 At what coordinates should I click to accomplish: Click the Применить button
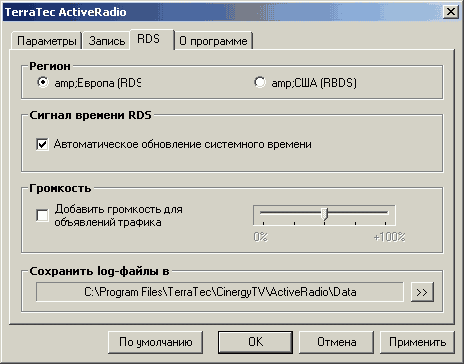point(417,342)
